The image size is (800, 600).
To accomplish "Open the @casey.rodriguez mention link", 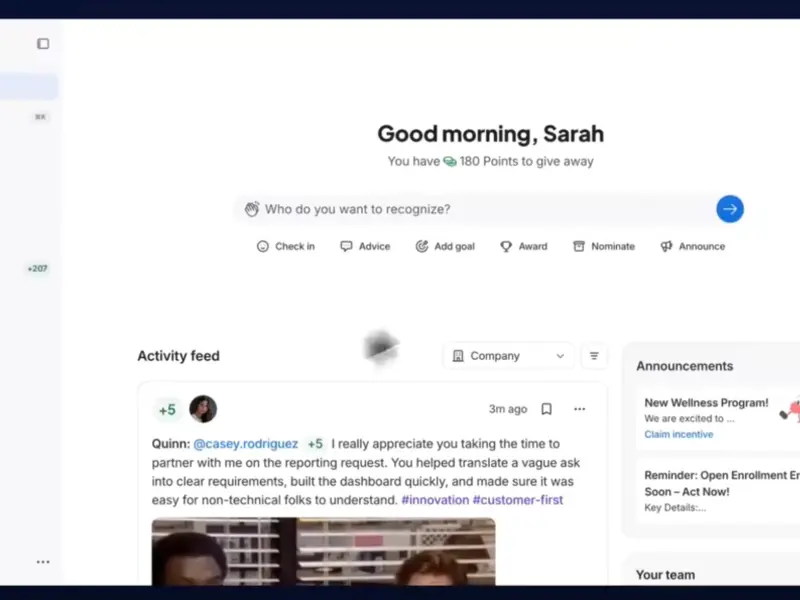I will (x=245, y=444).
